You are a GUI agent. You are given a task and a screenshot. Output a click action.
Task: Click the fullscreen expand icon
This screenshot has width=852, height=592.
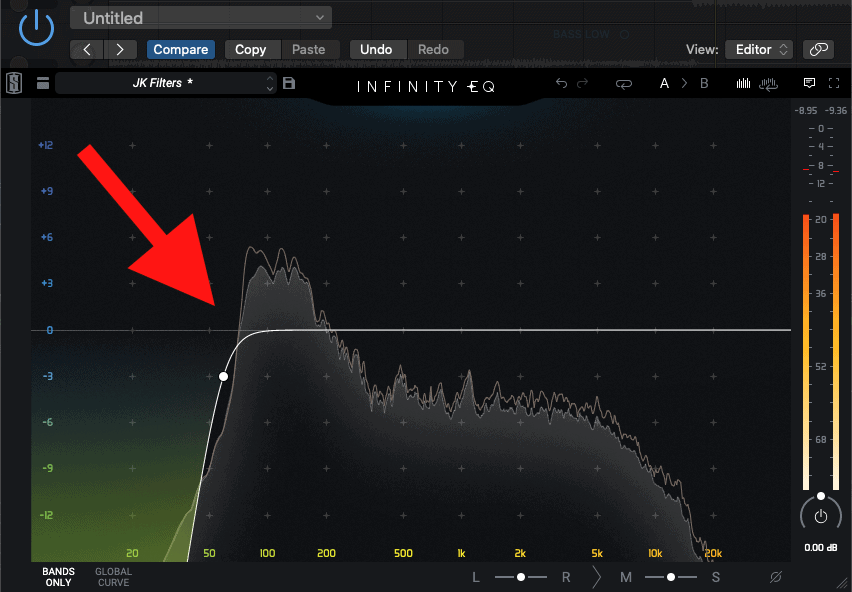pos(834,83)
